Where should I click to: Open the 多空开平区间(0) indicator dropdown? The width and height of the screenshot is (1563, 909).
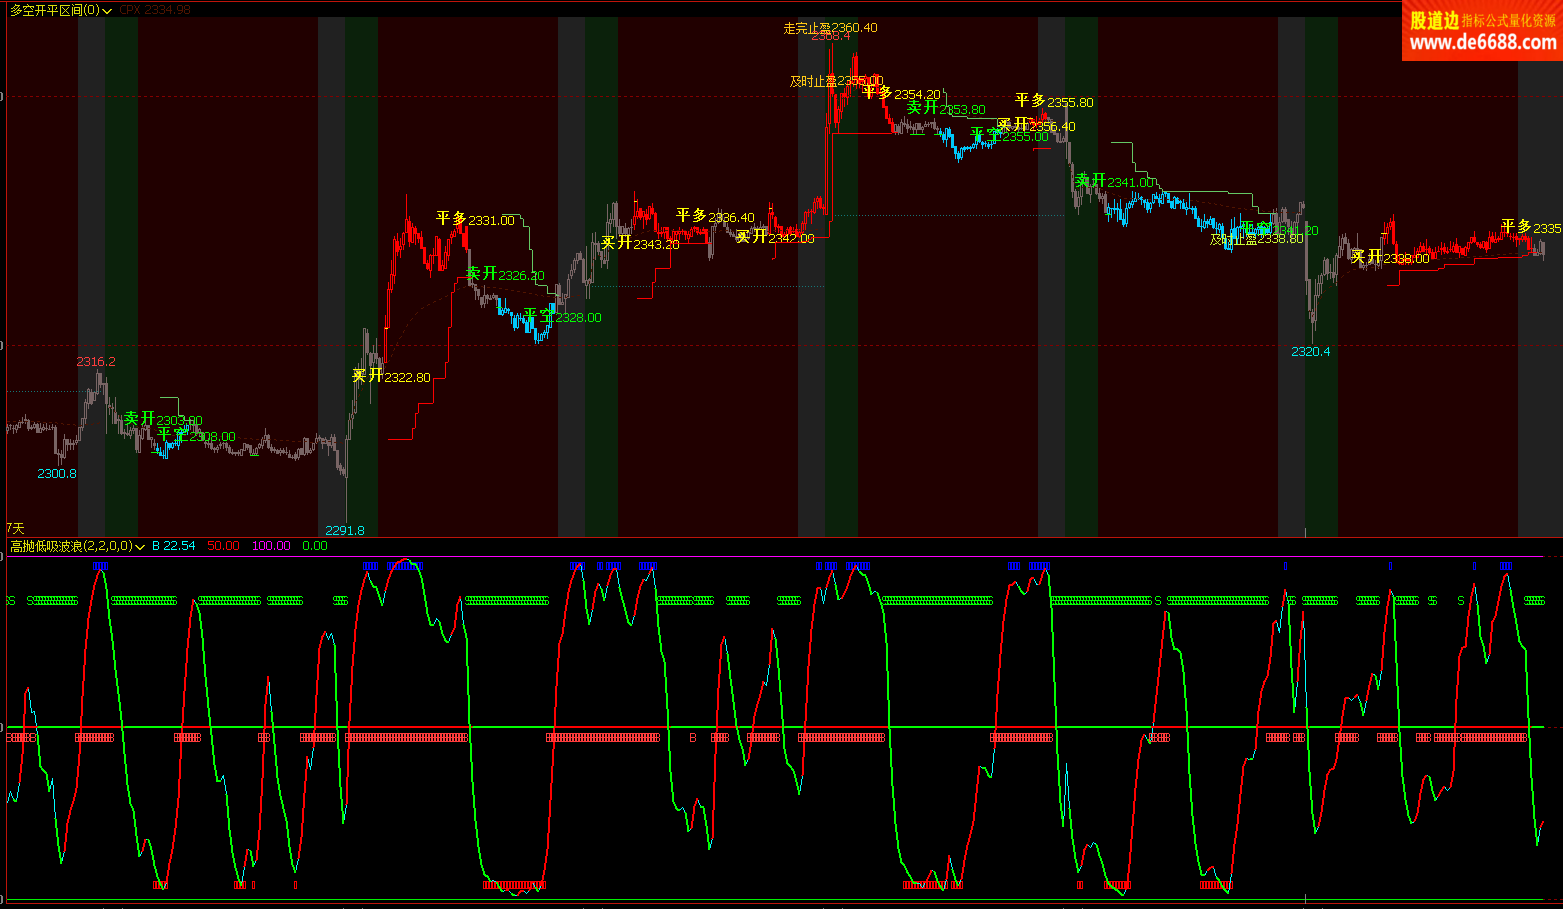click(107, 11)
